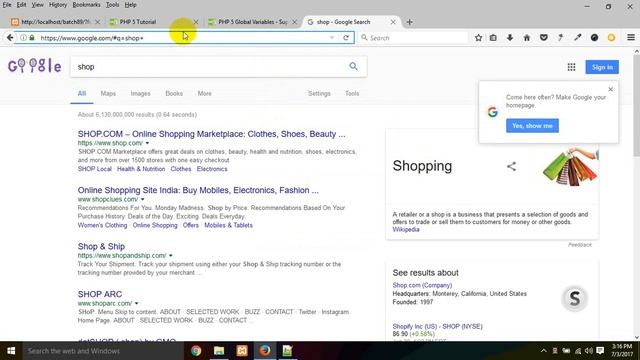Open the XAMPP taskbar icon
640x360 pixels.
(242, 351)
